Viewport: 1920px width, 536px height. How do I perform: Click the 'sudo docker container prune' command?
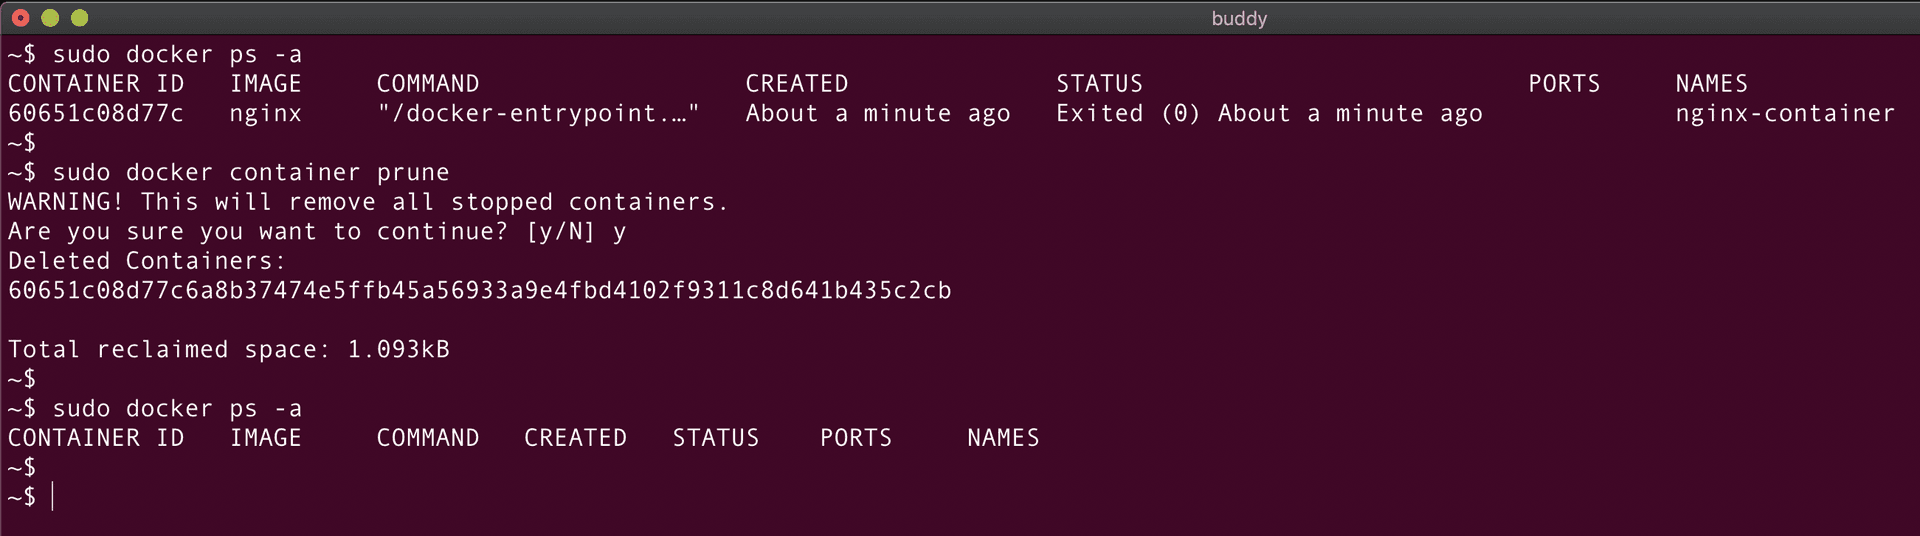pyautogui.click(x=250, y=173)
